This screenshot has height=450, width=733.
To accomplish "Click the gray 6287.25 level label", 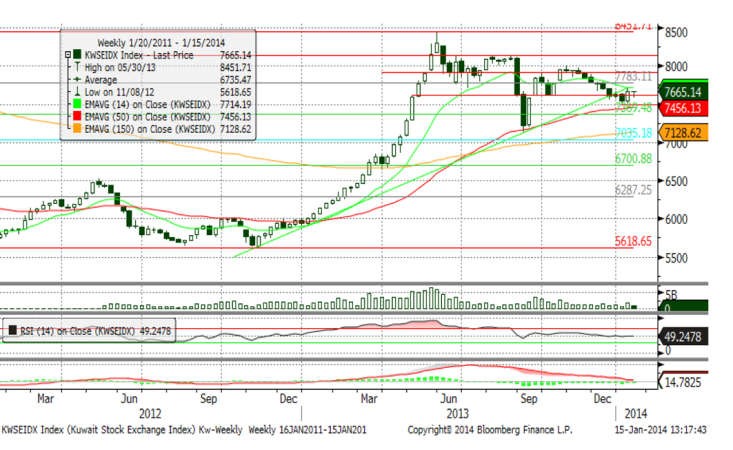I will [x=633, y=190].
